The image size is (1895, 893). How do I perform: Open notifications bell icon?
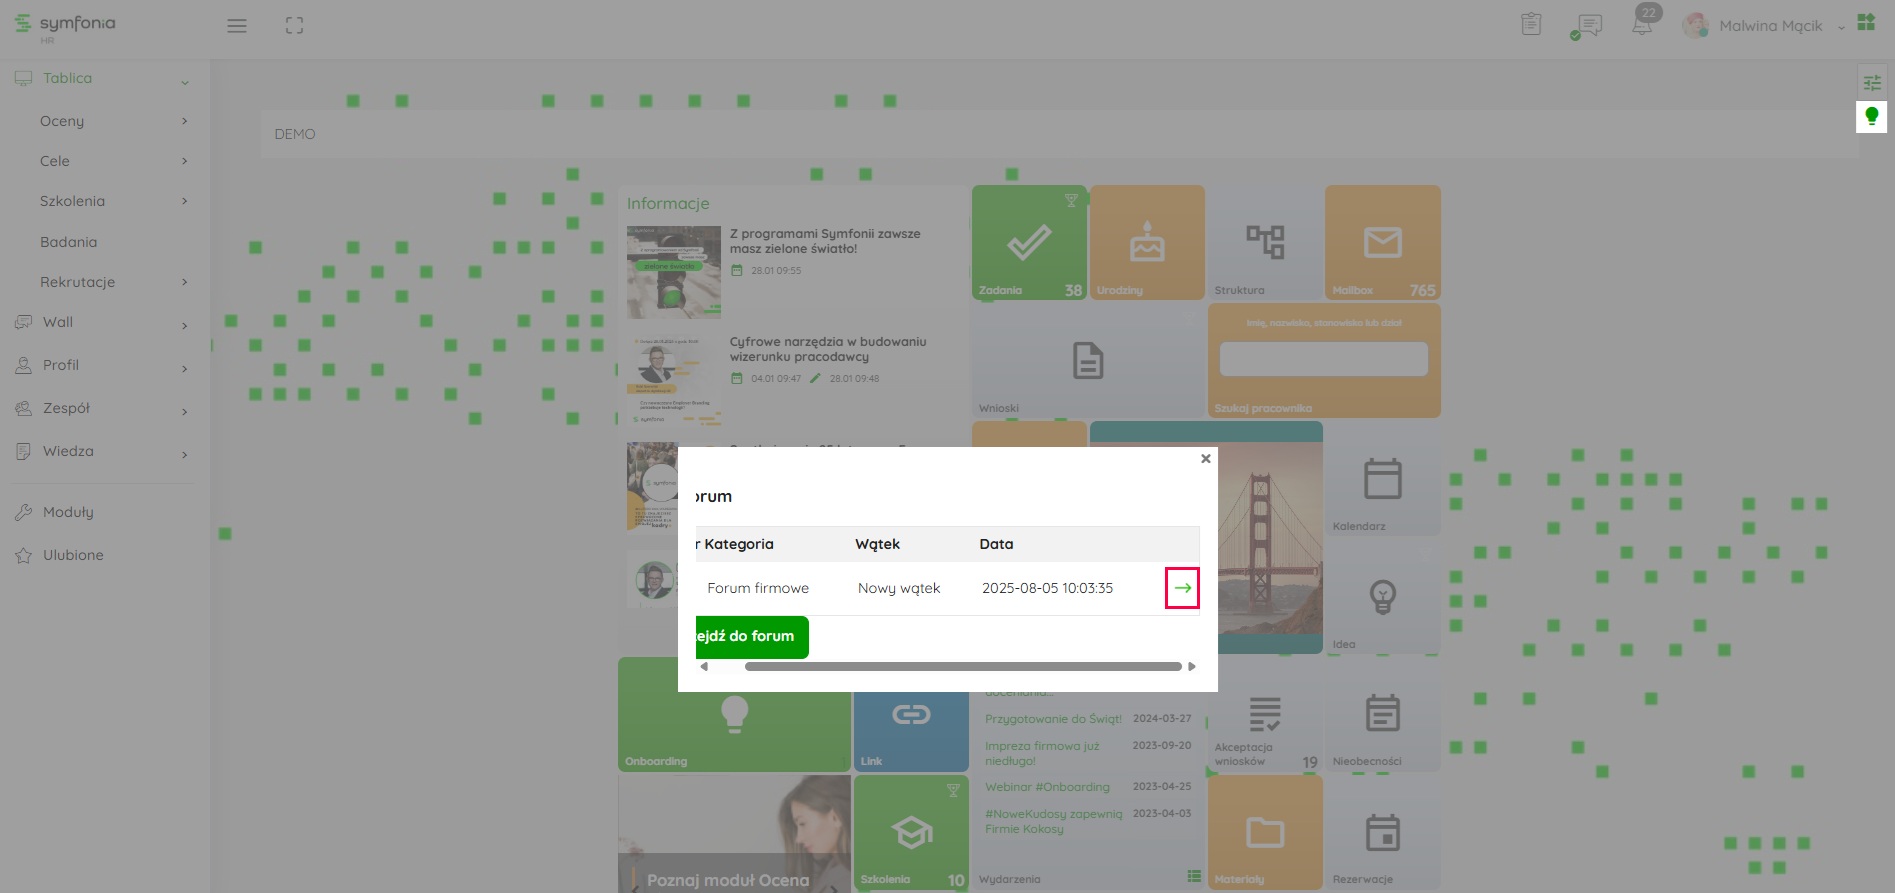(x=1642, y=25)
